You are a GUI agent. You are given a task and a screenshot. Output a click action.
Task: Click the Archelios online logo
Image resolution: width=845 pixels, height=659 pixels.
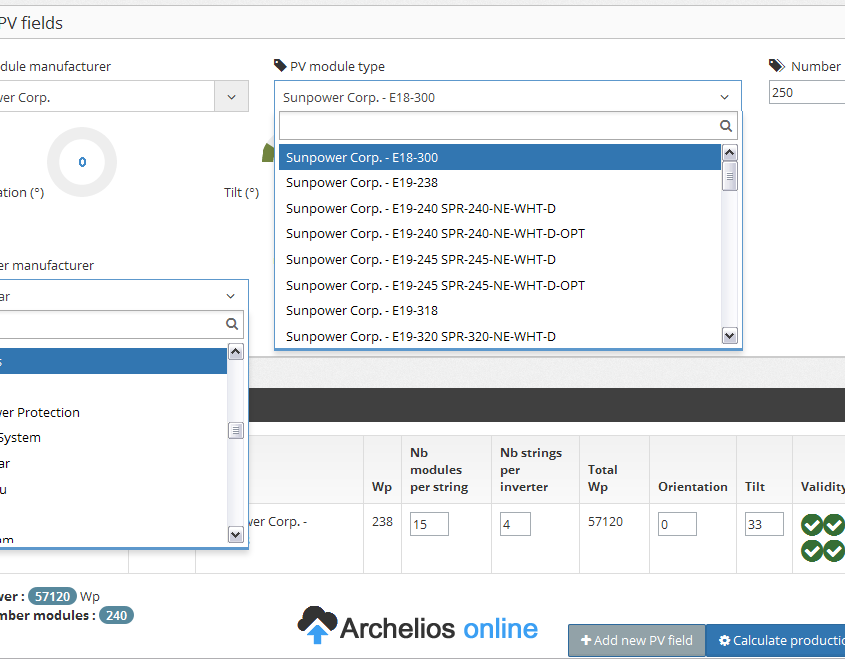(418, 626)
